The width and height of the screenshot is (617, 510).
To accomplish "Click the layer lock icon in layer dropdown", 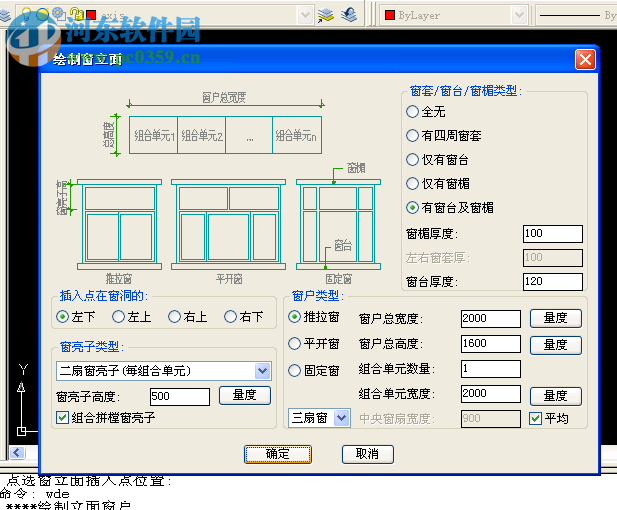I will [79, 15].
